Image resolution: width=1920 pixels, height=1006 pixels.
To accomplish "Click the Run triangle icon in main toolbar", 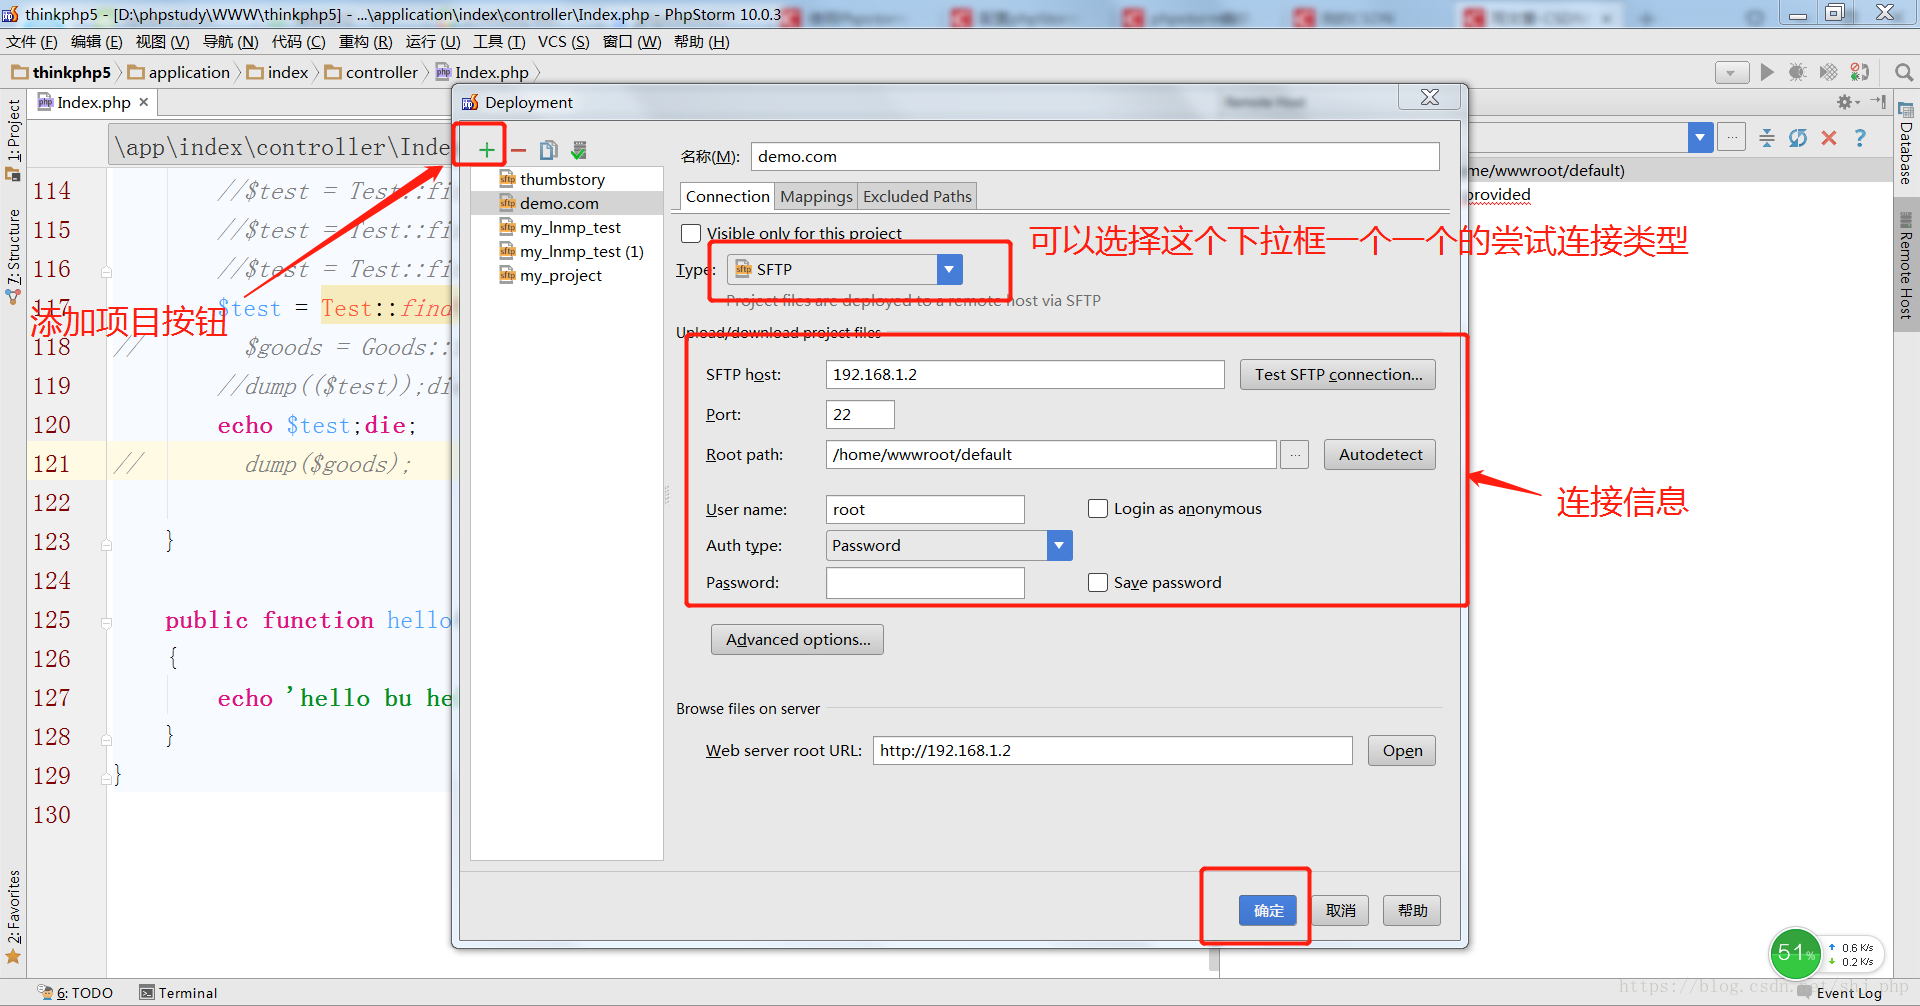I will pyautogui.click(x=1767, y=72).
